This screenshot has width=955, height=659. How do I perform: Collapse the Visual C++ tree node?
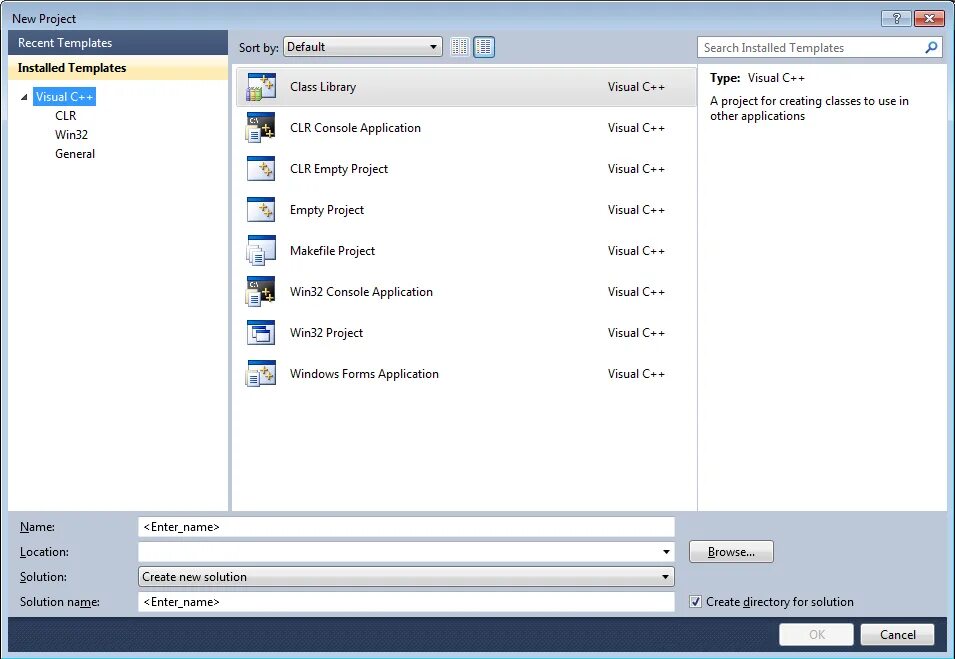coord(24,97)
